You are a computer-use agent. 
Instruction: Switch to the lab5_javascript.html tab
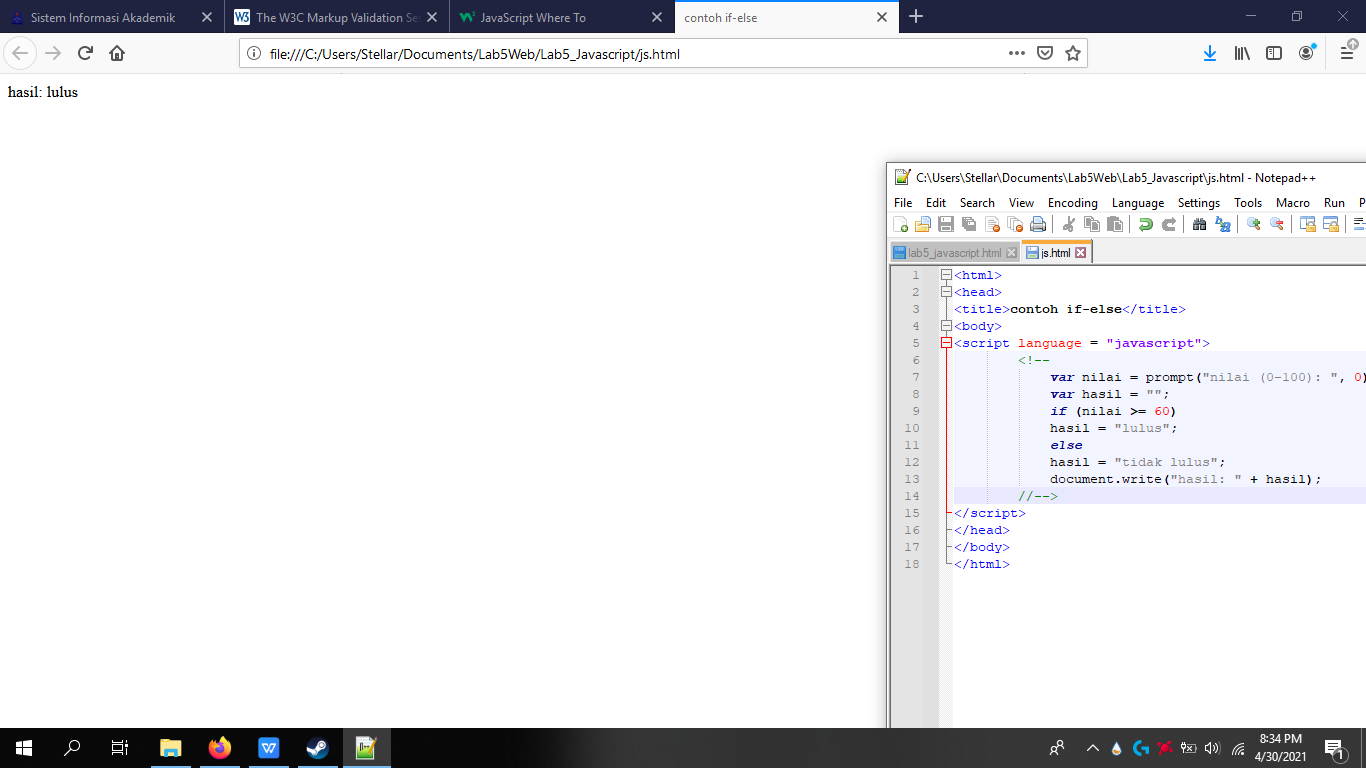click(x=952, y=252)
